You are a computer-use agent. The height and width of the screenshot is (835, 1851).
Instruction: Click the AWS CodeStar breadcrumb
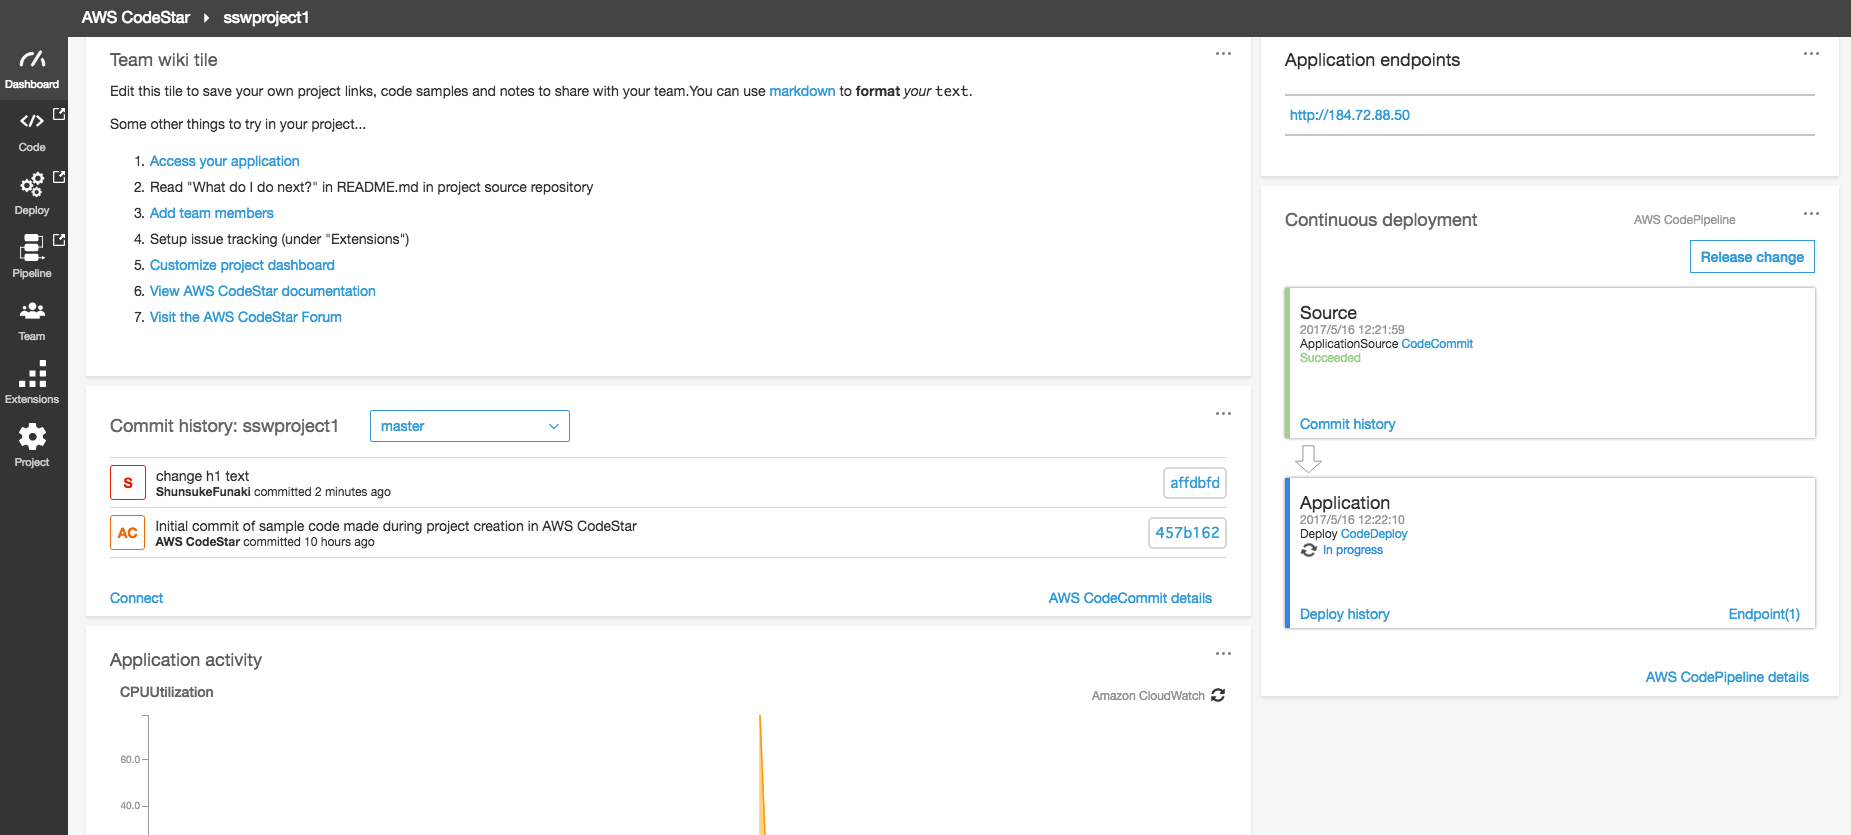coord(135,18)
